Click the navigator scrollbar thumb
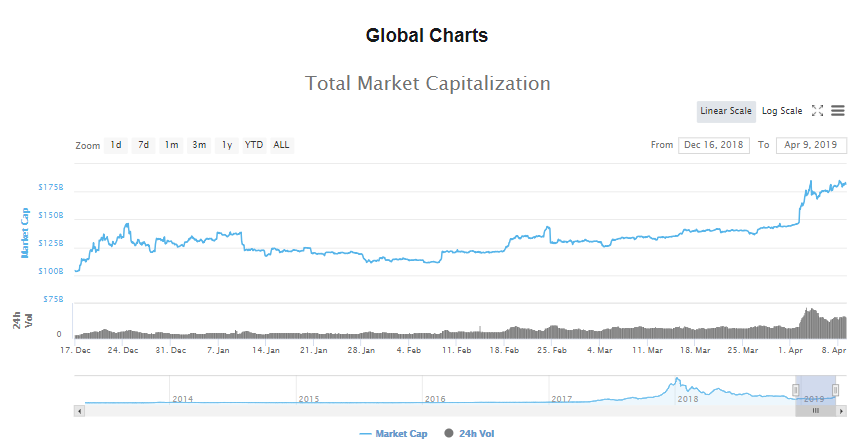The height and width of the screenshot is (447, 866). coord(815,411)
